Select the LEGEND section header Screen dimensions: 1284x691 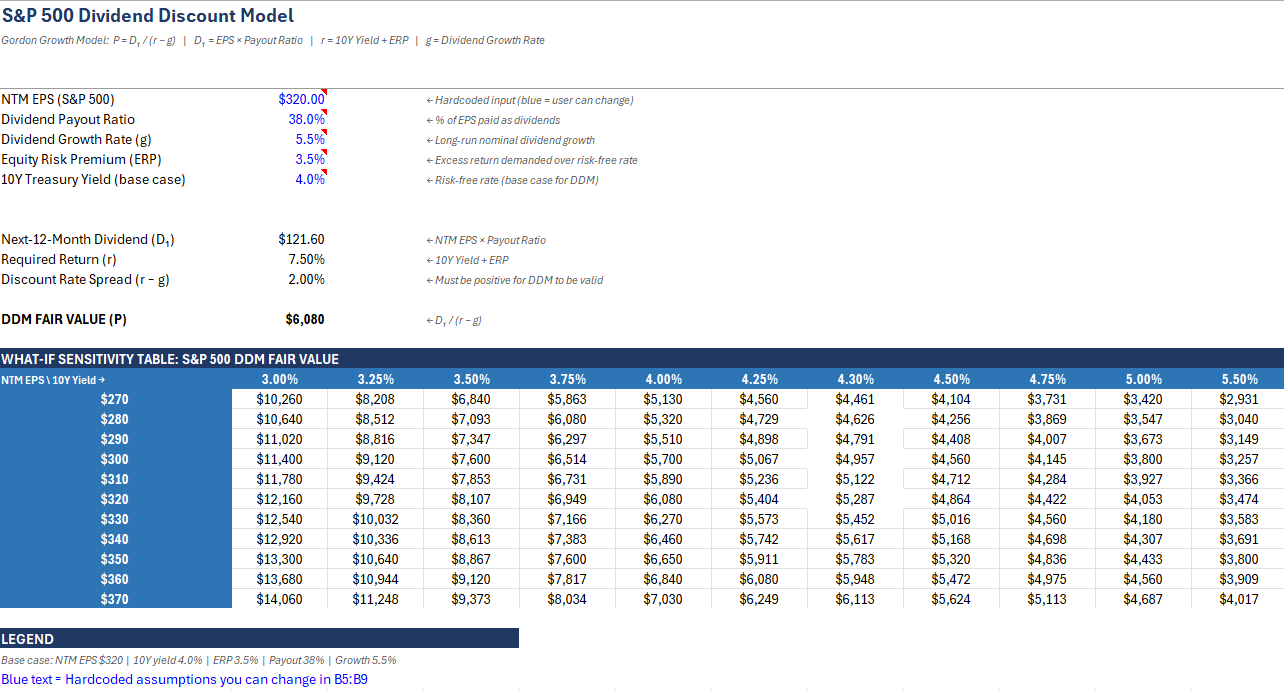click(x=28, y=639)
